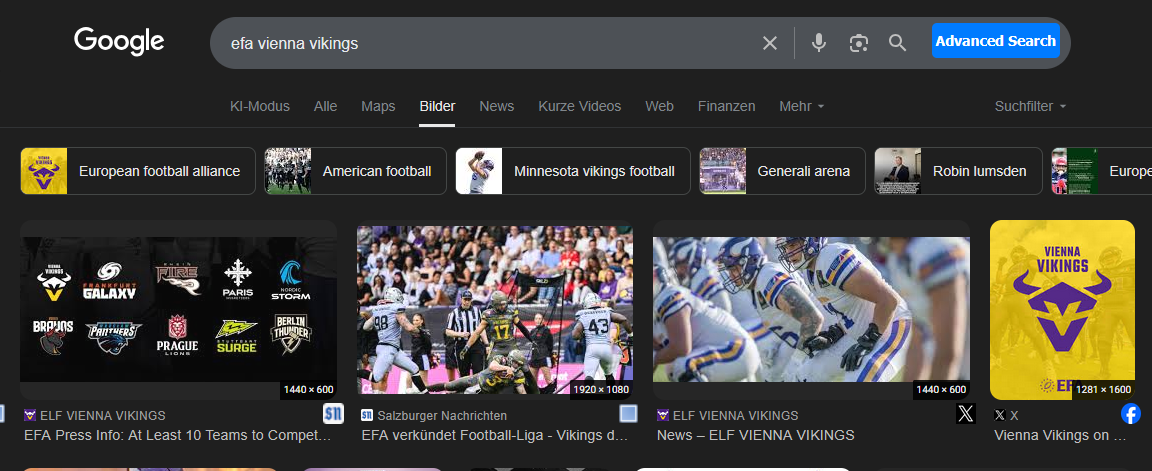Viewport: 1152px width, 471px height.
Task: Click the 1920 × 1080 size label
Action: point(602,389)
